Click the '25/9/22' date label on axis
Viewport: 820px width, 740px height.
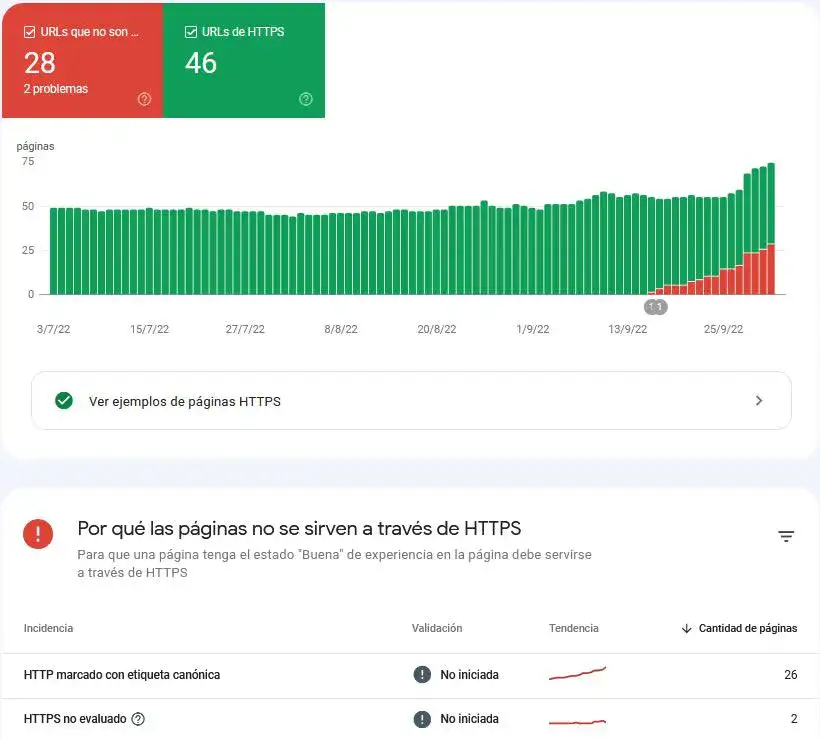723,329
